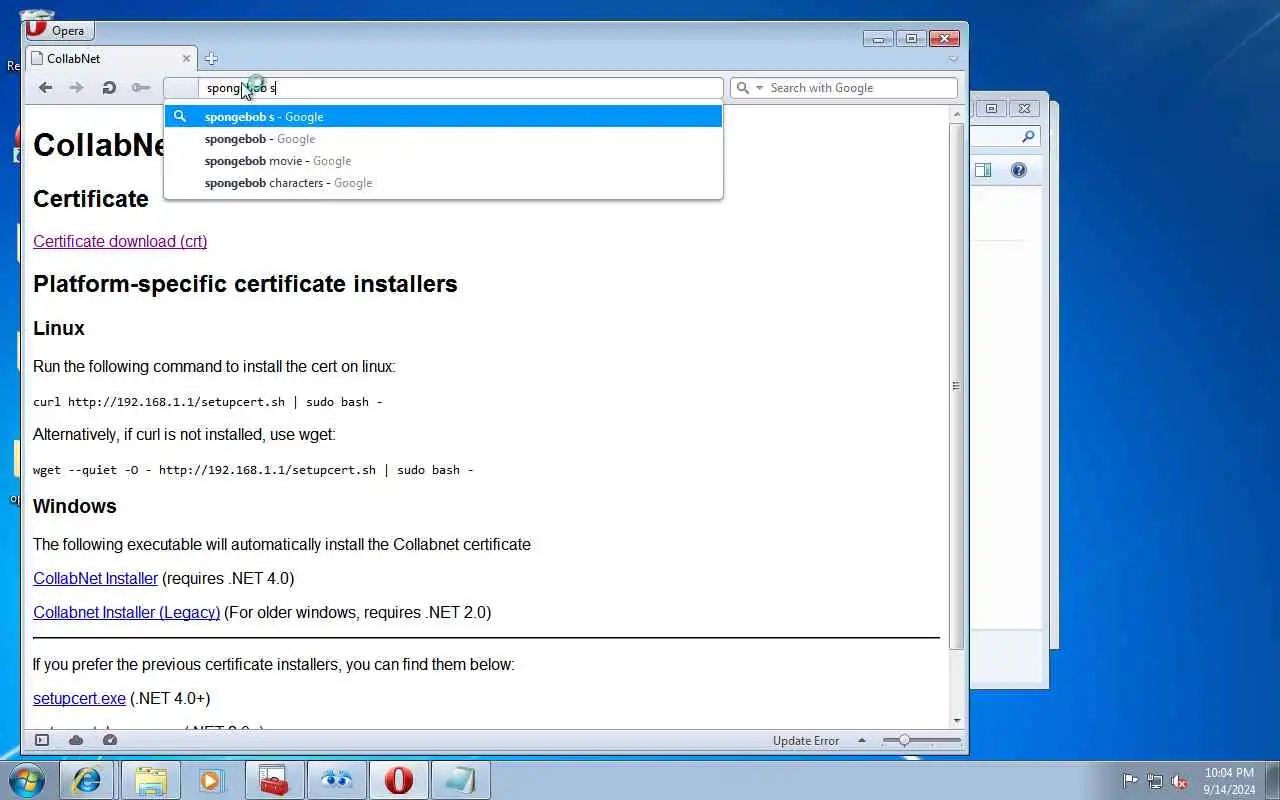Open help icon in the background window
The image size is (1280, 800).
pos(1019,170)
